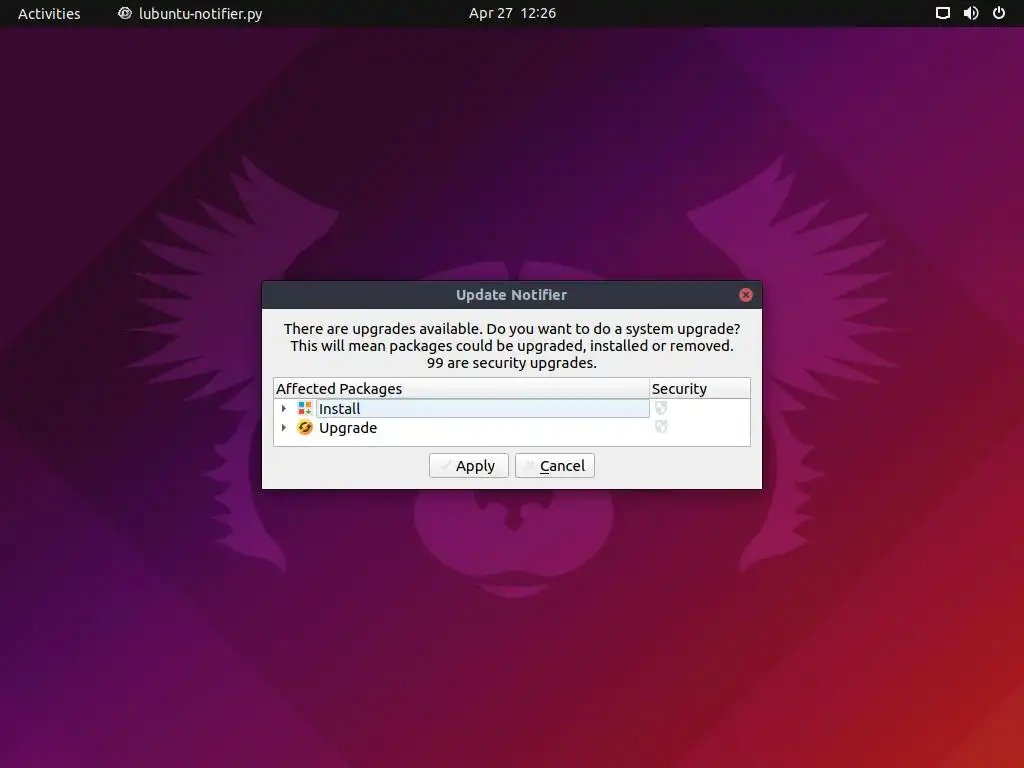Expand the Upgrade packages tree row

[x=283, y=428]
